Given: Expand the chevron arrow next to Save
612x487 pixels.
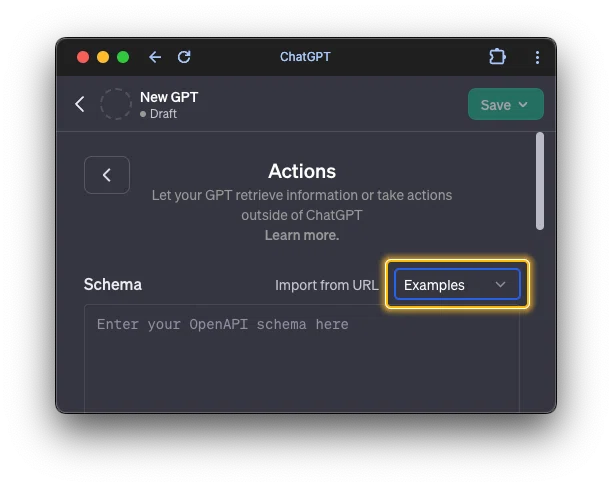Looking at the screenshot, I should coord(523,105).
